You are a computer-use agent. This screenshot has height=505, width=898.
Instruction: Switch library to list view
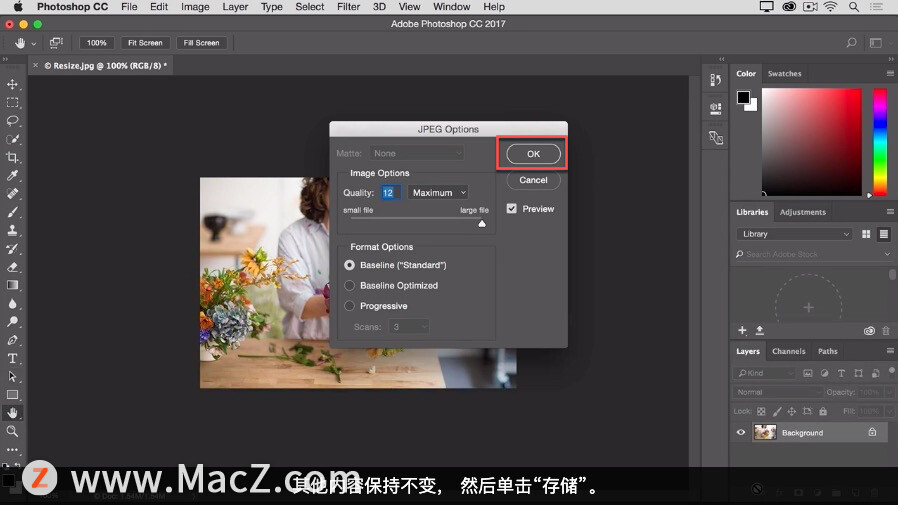point(884,234)
